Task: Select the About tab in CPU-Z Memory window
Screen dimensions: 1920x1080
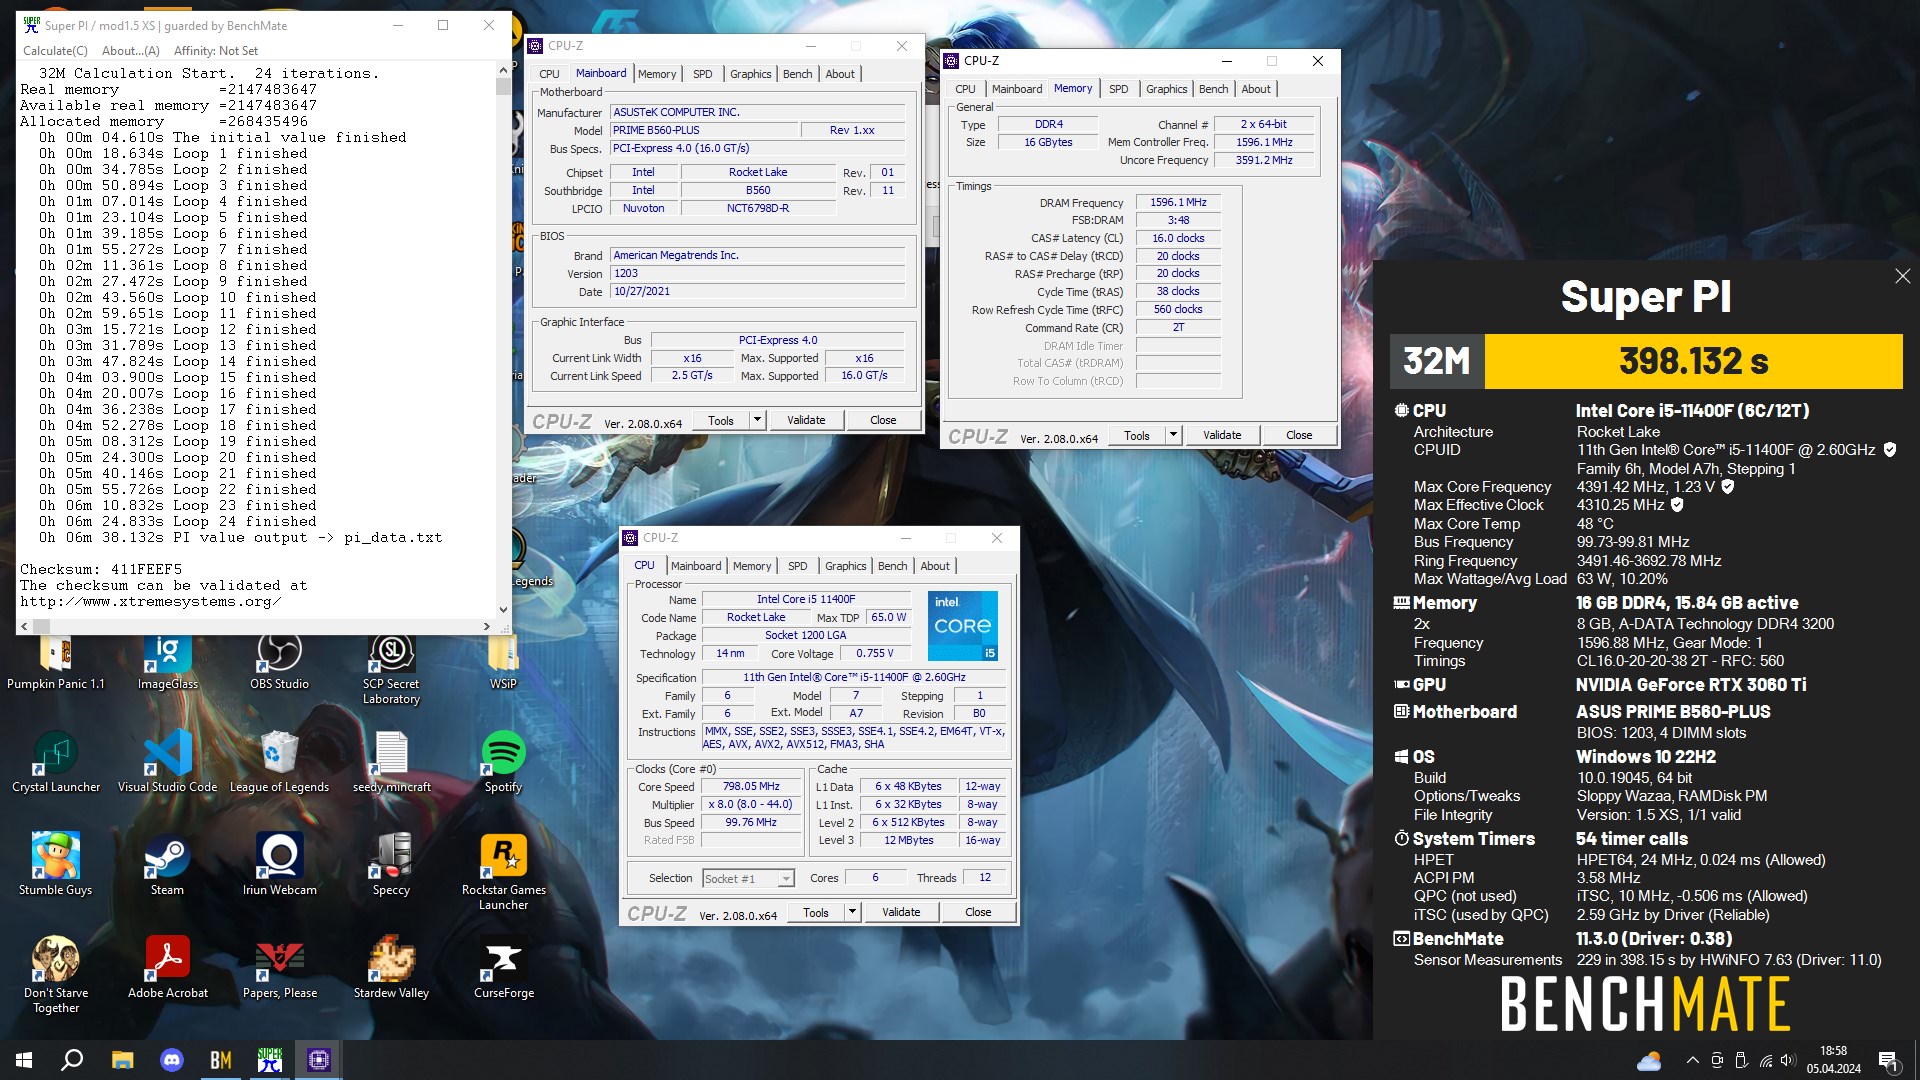Action: pyautogui.click(x=1256, y=89)
